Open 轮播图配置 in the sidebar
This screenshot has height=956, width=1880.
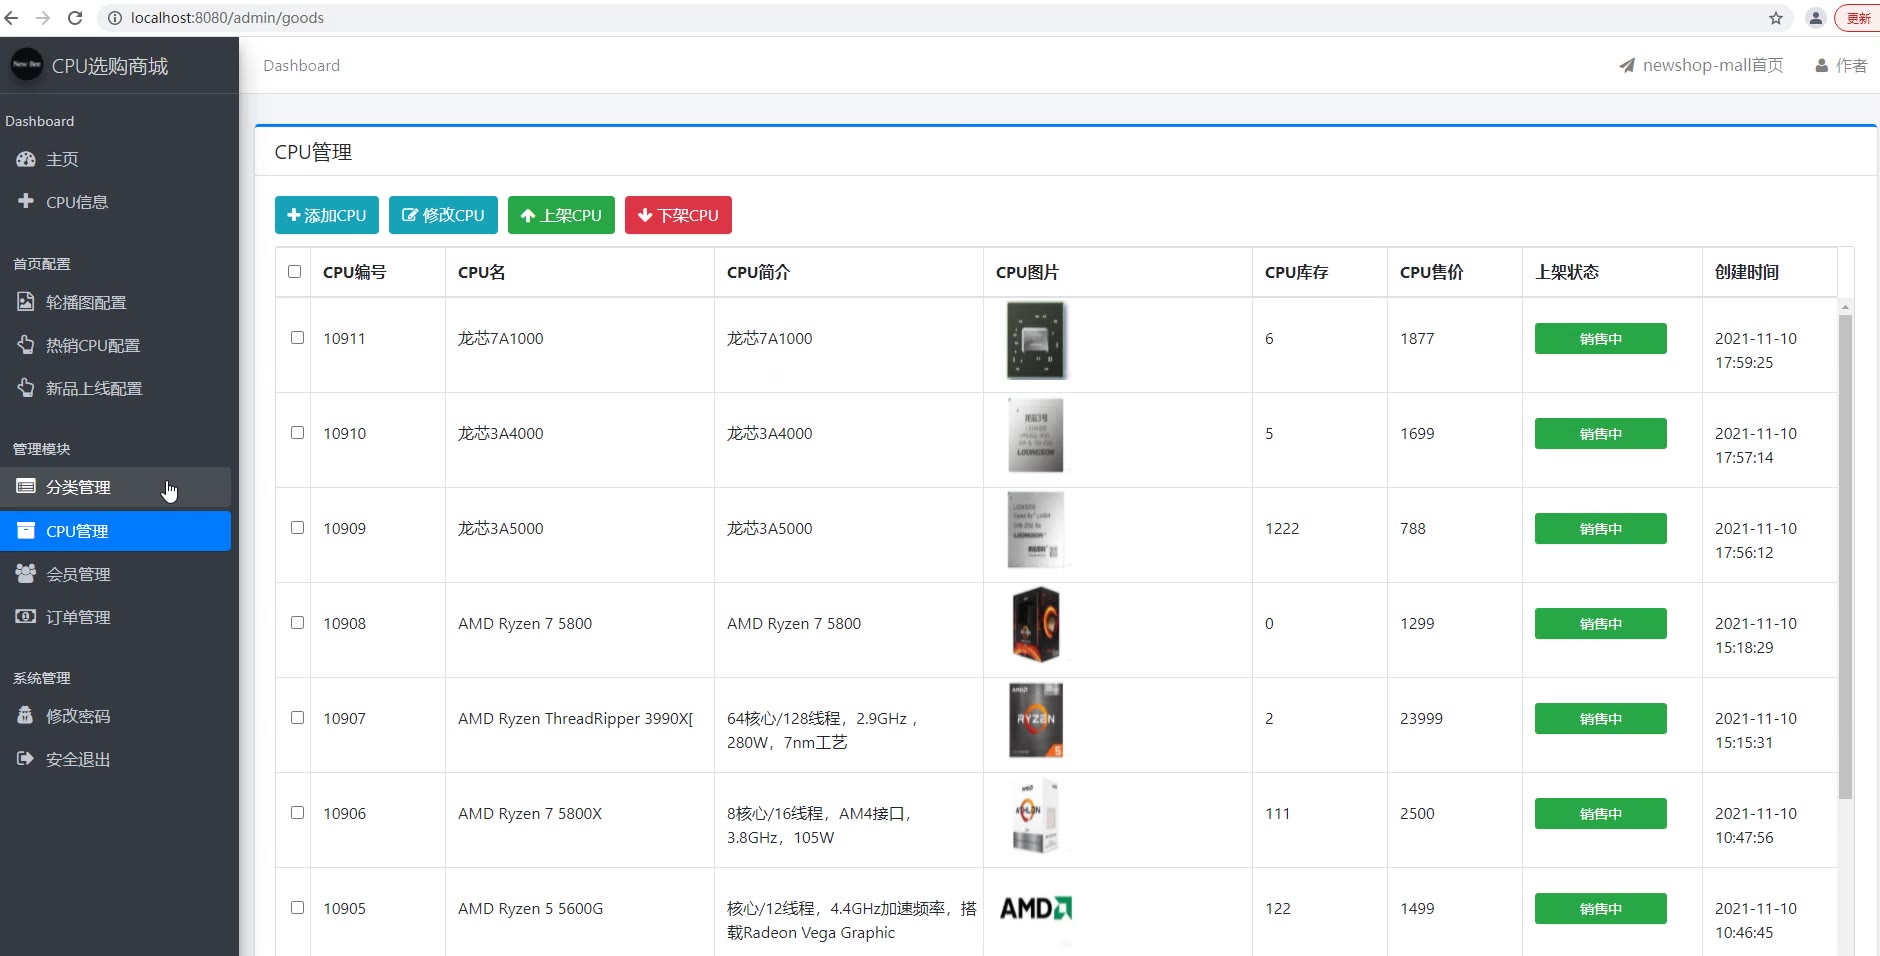pos(115,302)
